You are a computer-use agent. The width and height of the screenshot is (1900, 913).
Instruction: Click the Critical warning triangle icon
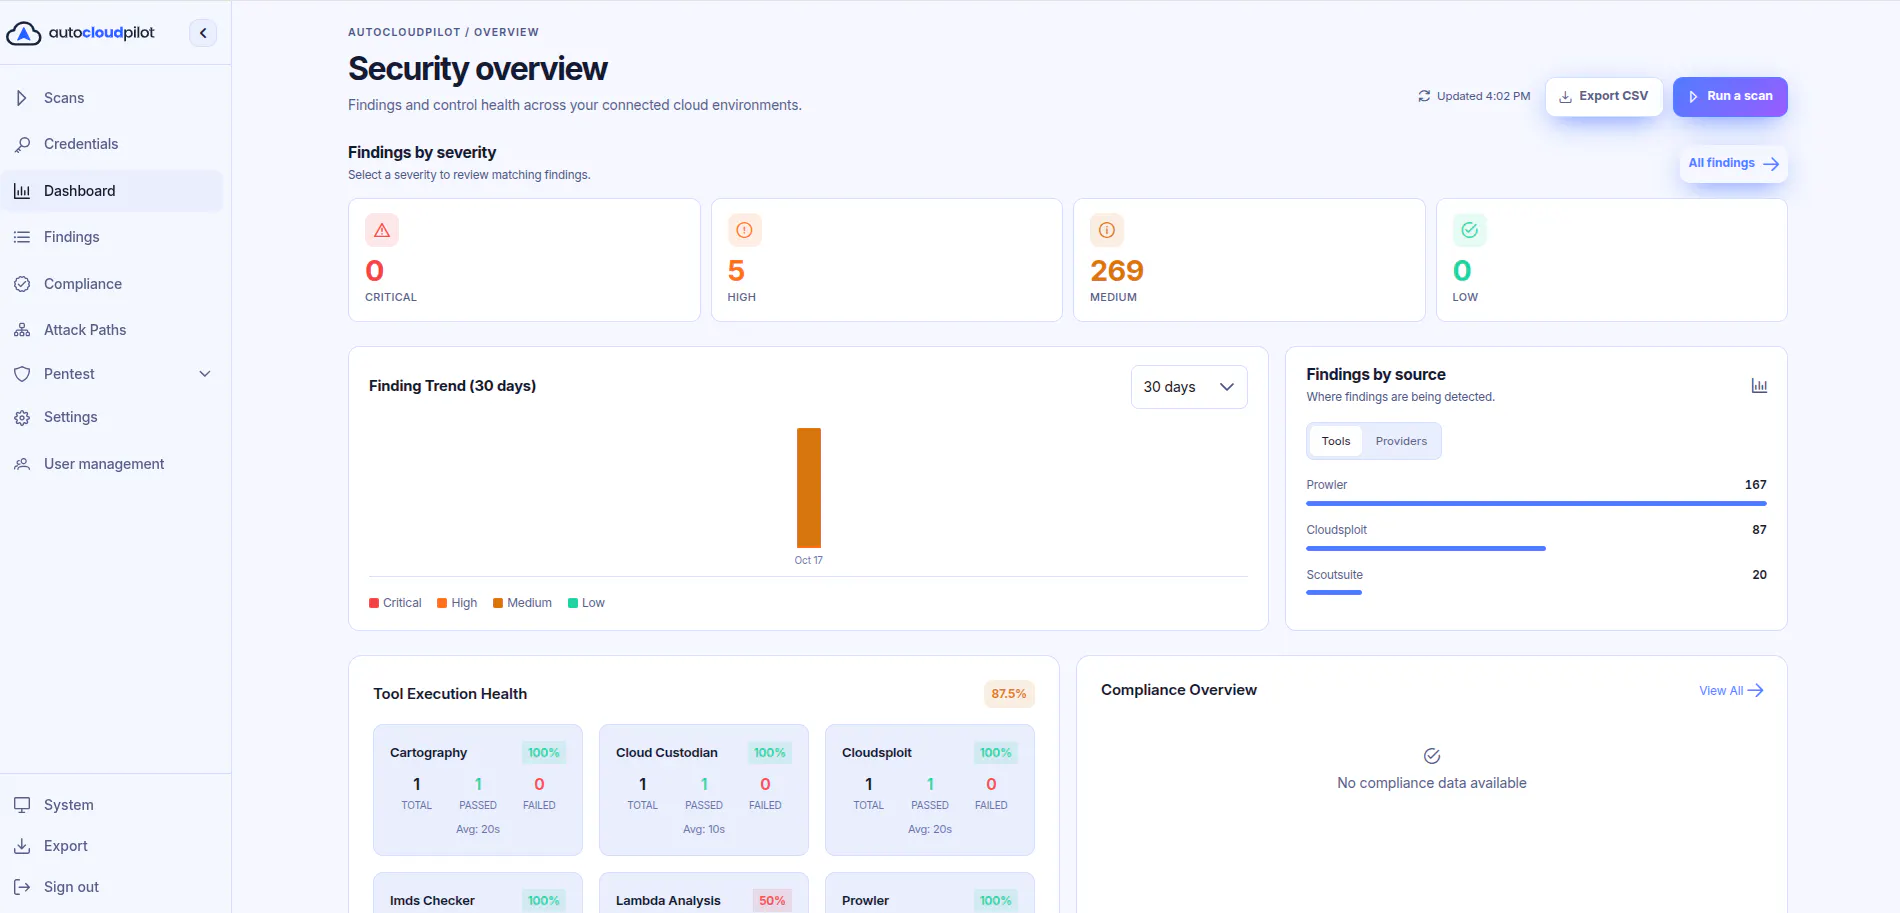click(x=382, y=230)
